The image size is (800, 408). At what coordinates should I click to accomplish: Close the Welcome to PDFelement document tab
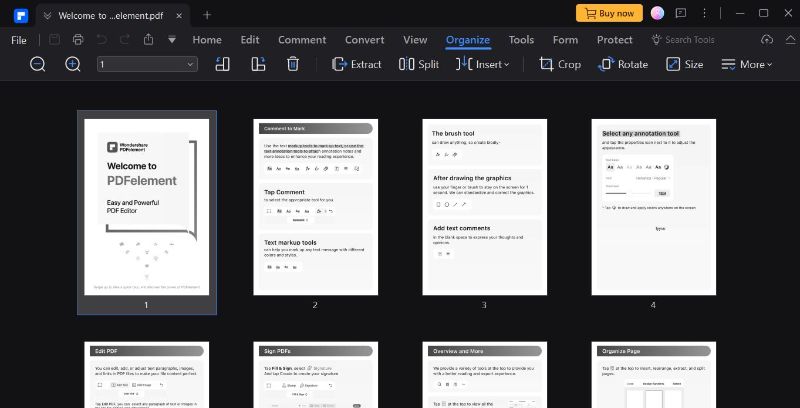(179, 15)
